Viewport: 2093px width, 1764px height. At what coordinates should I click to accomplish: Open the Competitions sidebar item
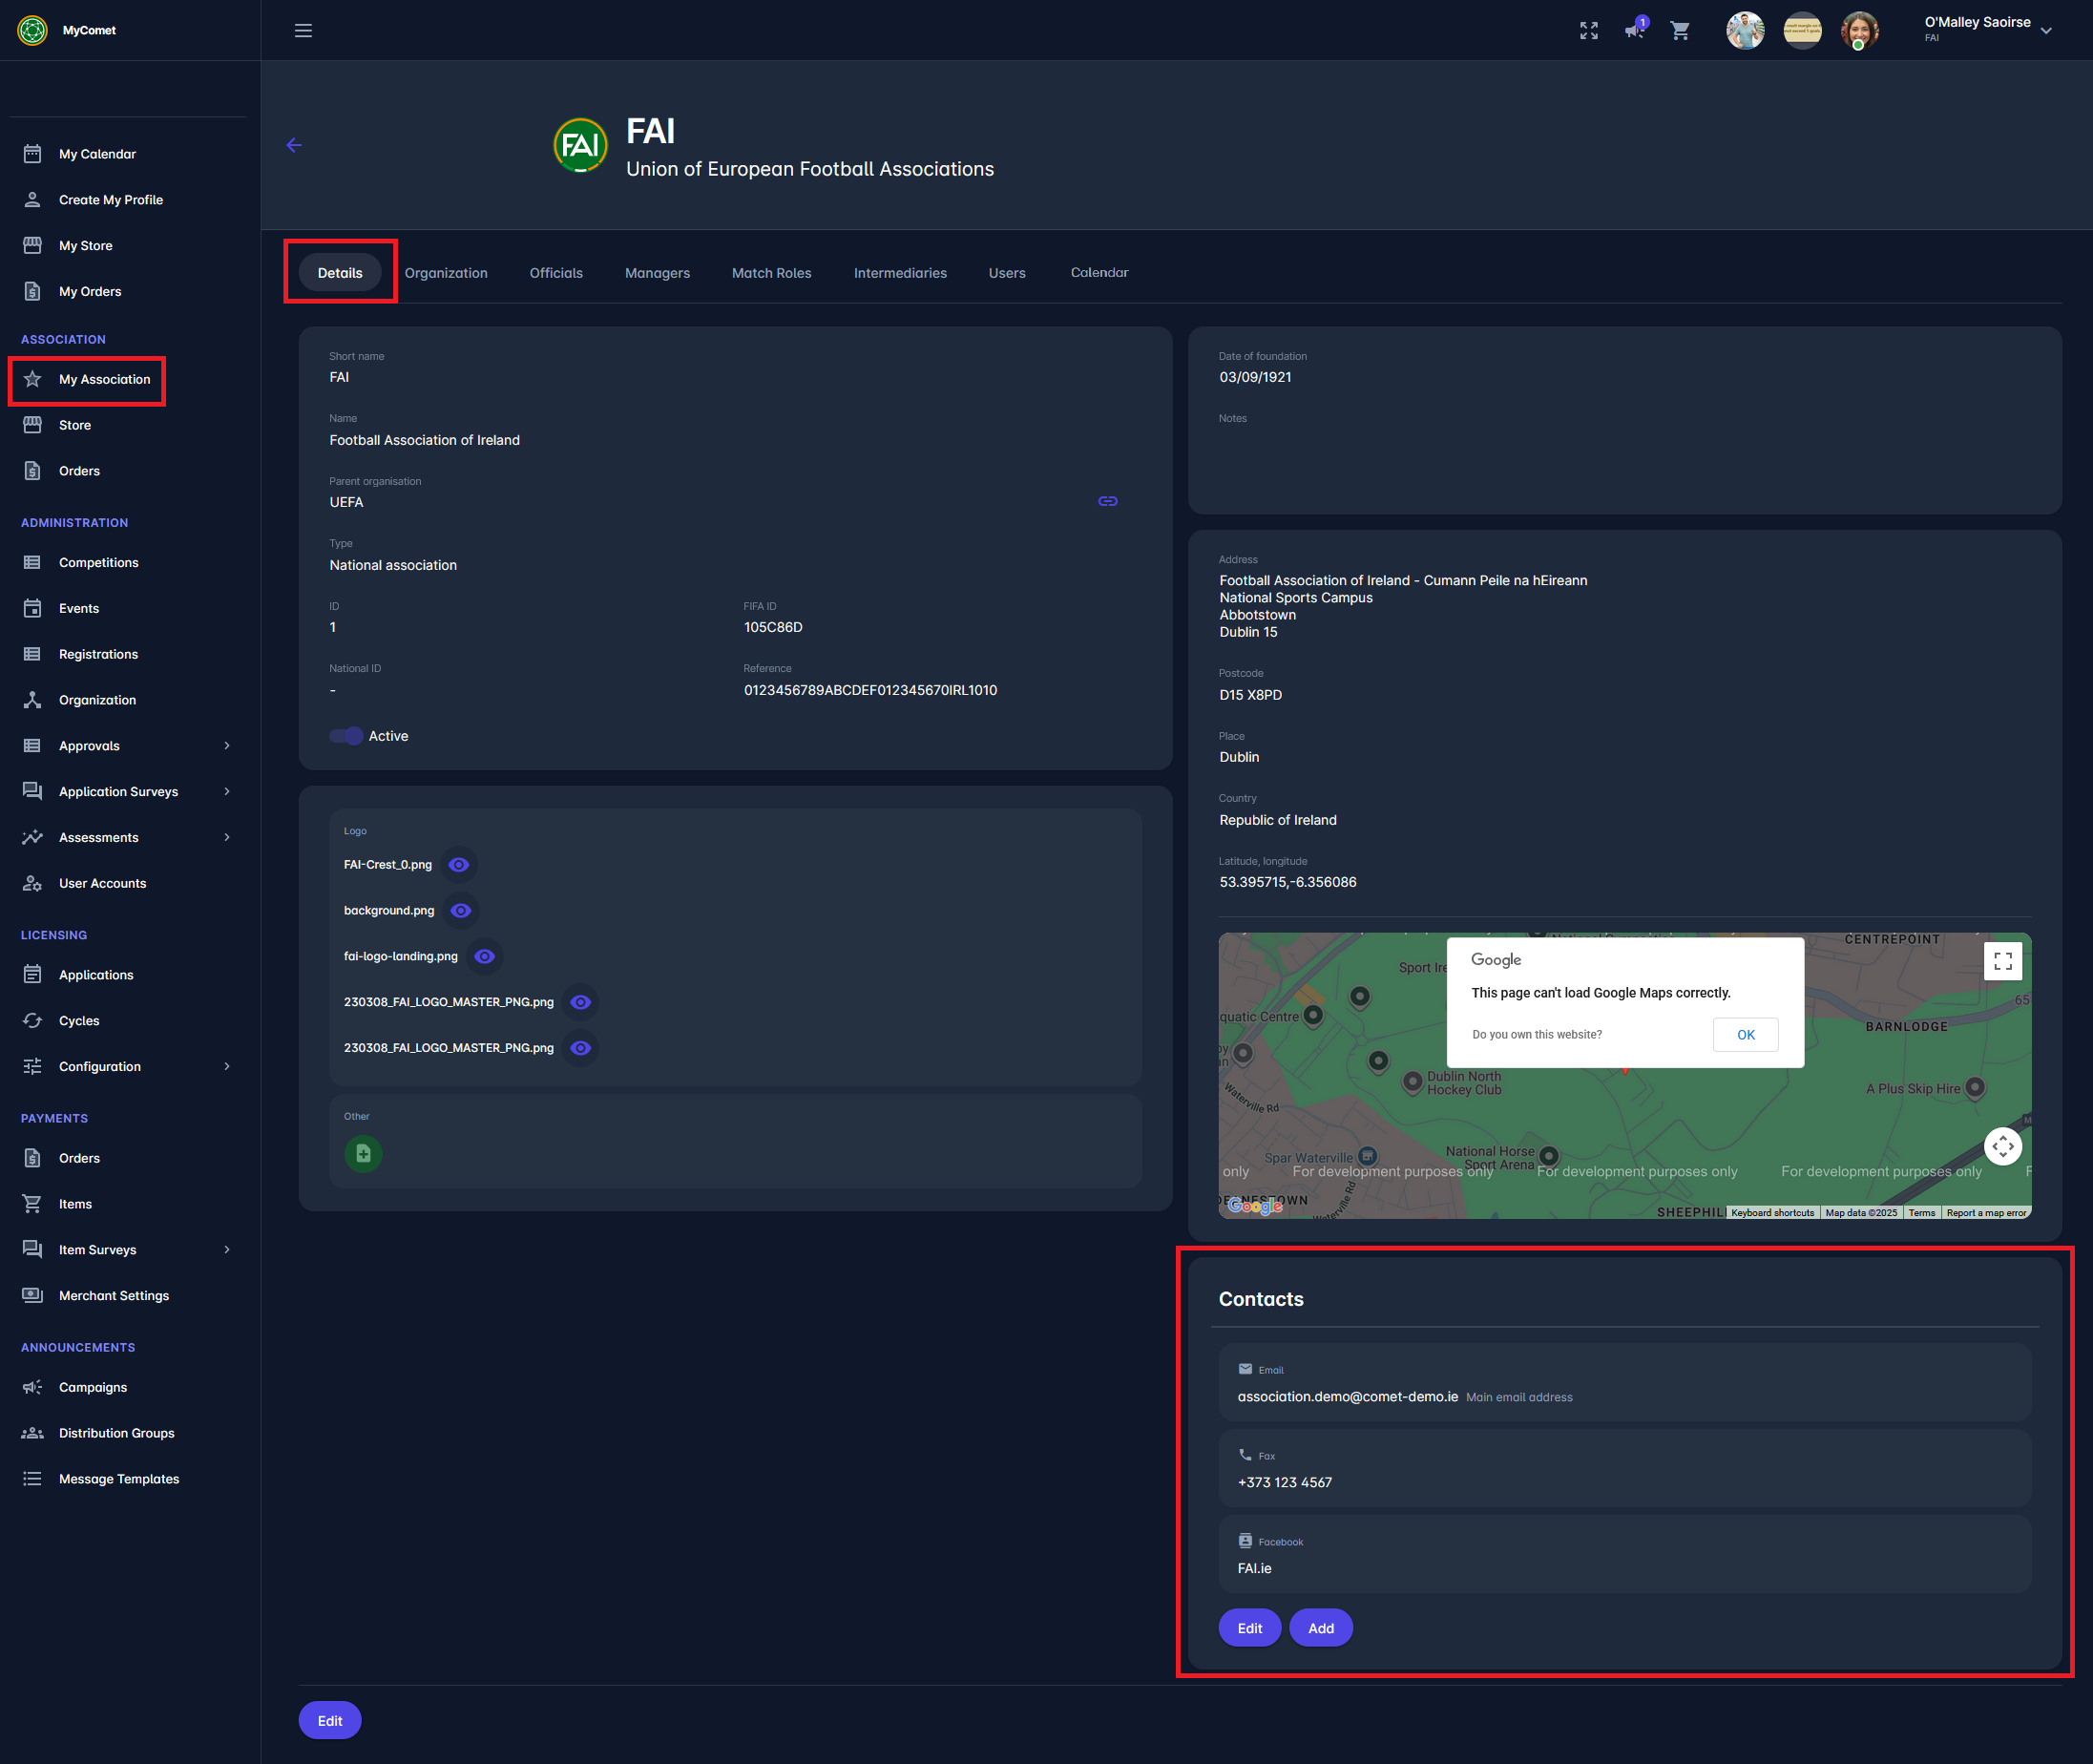[x=98, y=562]
